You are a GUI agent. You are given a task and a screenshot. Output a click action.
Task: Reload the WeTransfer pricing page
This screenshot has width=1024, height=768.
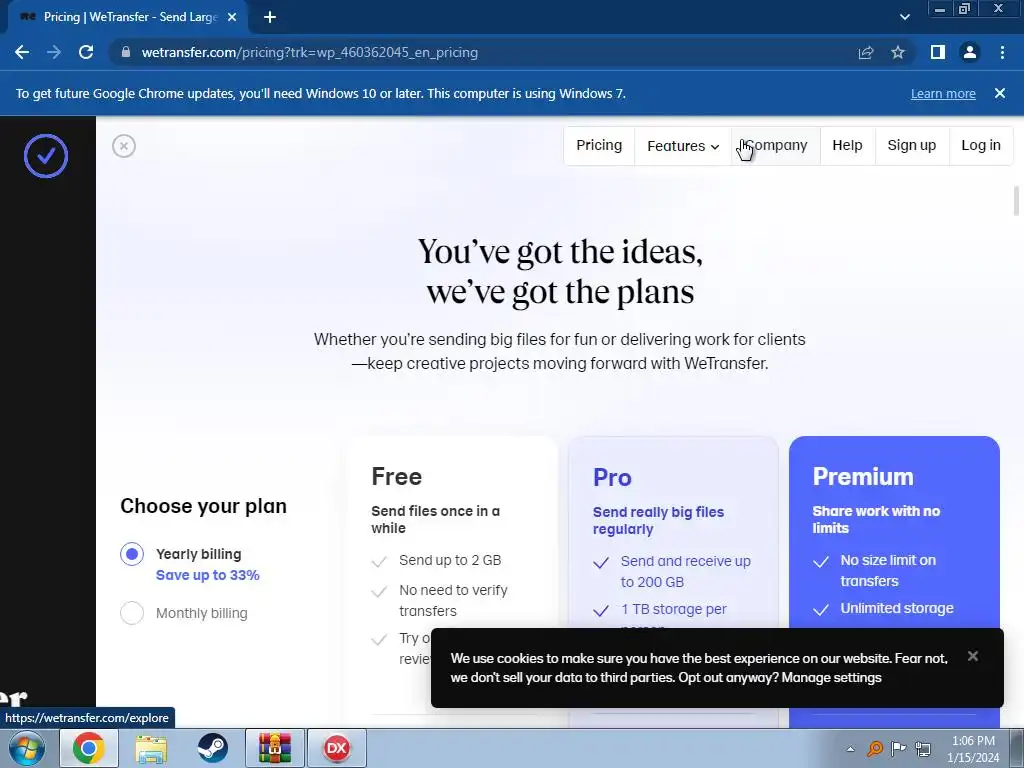click(x=86, y=52)
